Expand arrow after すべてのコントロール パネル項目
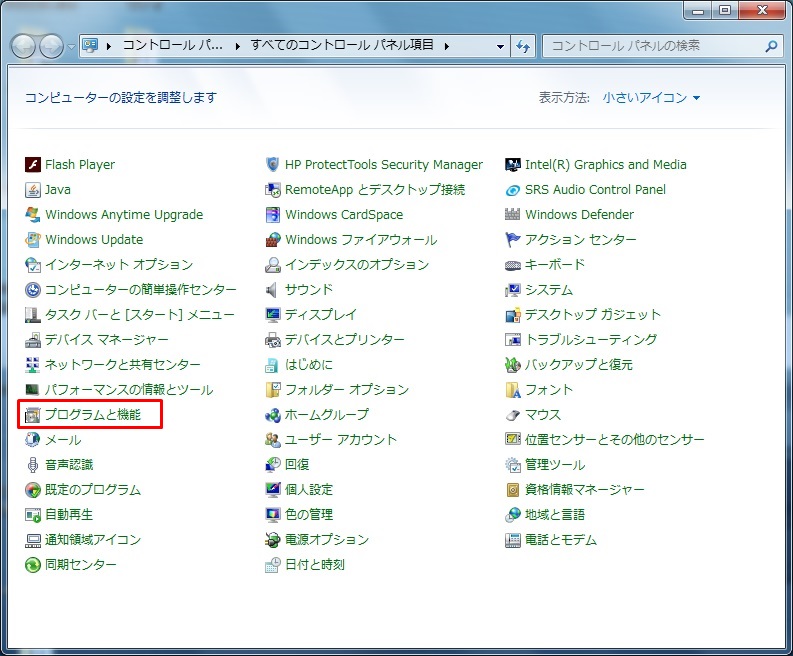The image size is (793, 656). tap(447, 46)
